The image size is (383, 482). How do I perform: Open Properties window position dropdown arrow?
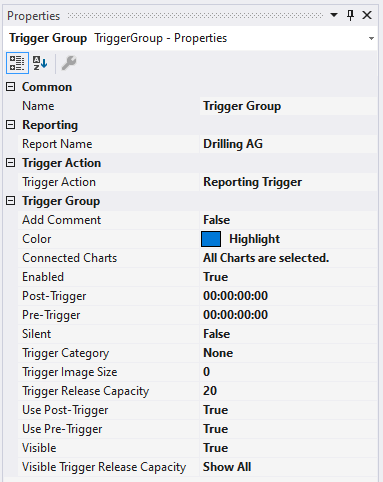tap(334, 15)
